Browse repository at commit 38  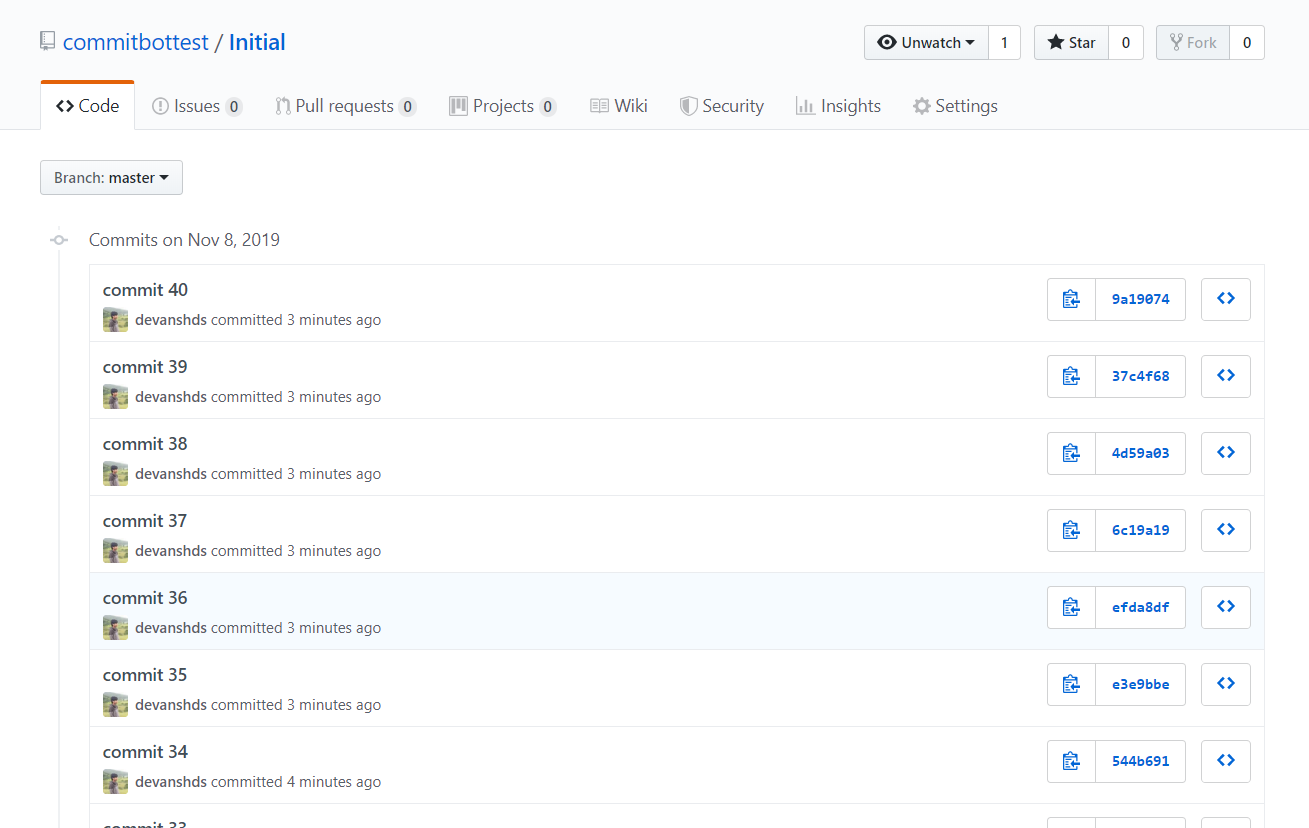click(1226, 453)
